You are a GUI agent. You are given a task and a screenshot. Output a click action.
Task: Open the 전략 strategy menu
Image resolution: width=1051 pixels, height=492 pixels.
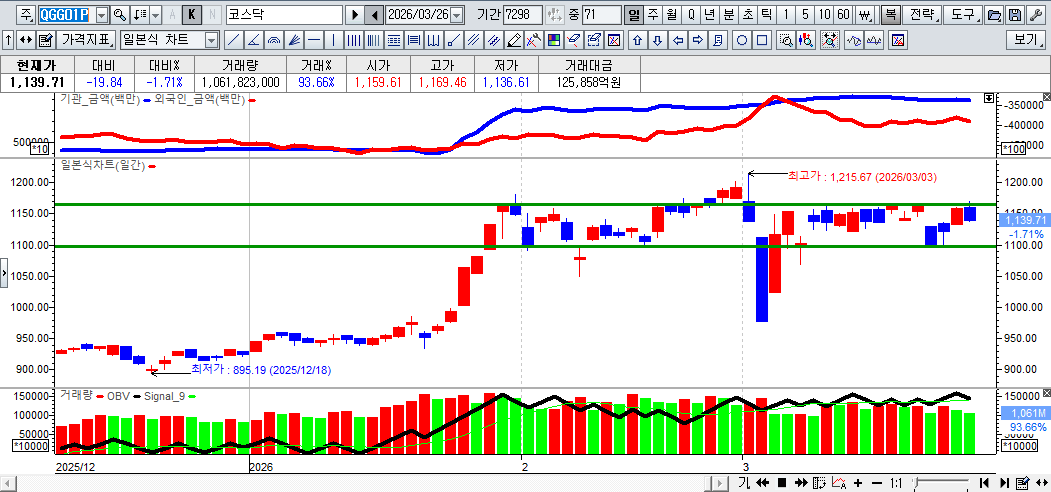(x=922, y=16)
